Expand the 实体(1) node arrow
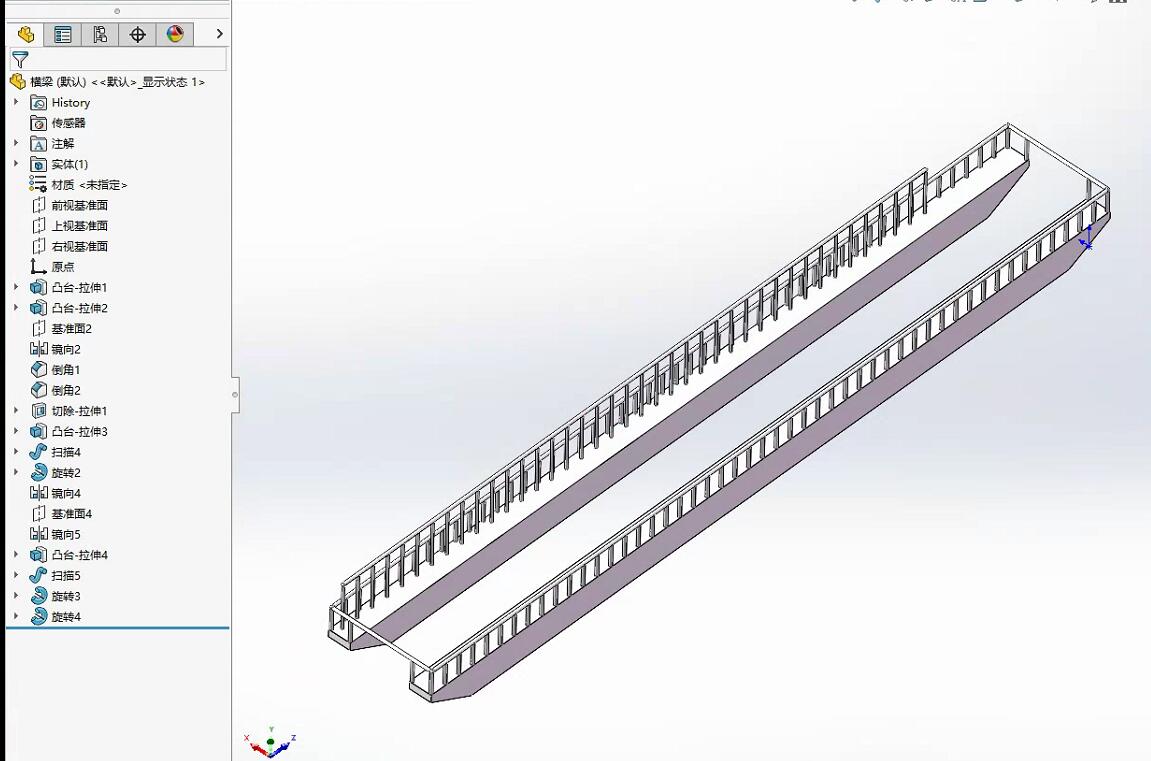Image resolution: width=1151 pixels, height=761 pixels. pos(16,164)
